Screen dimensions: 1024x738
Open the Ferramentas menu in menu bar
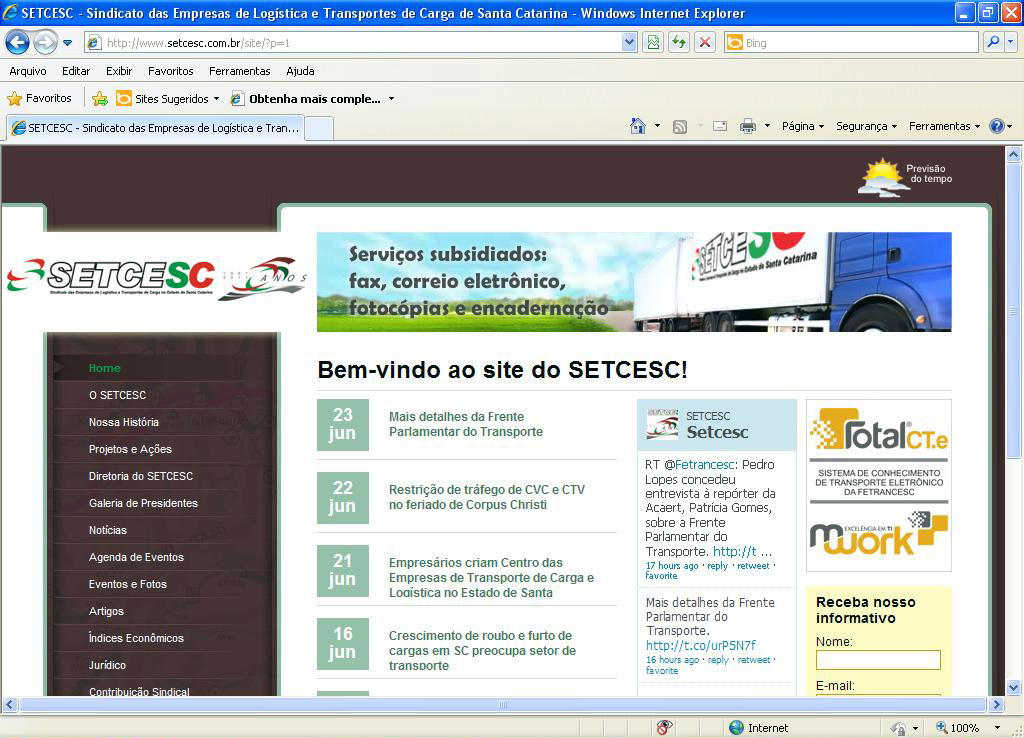tap(240, 71)
